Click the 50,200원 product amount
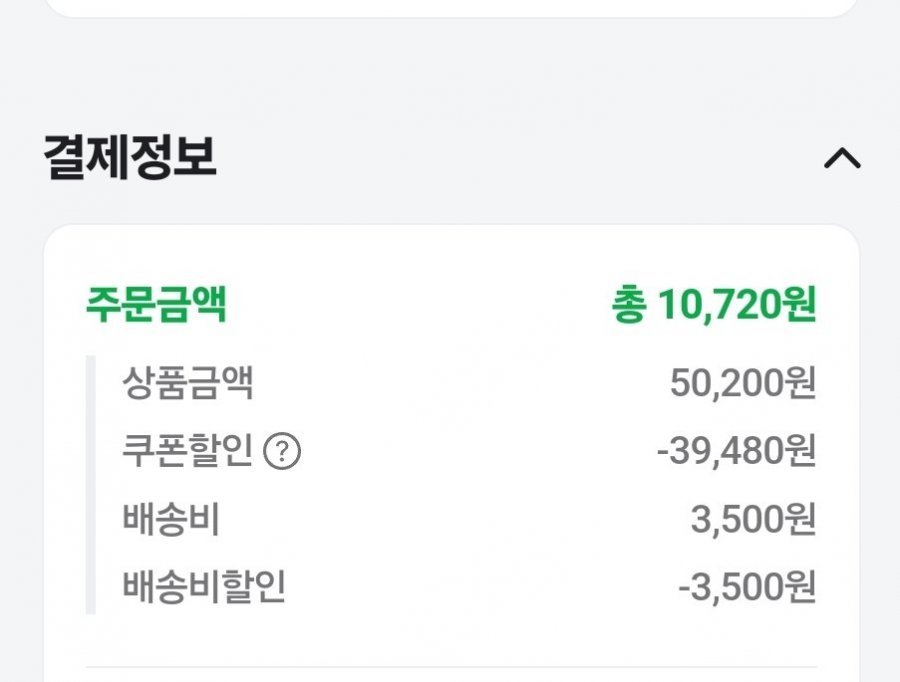900x682 pixels. [x=743, y=383]
